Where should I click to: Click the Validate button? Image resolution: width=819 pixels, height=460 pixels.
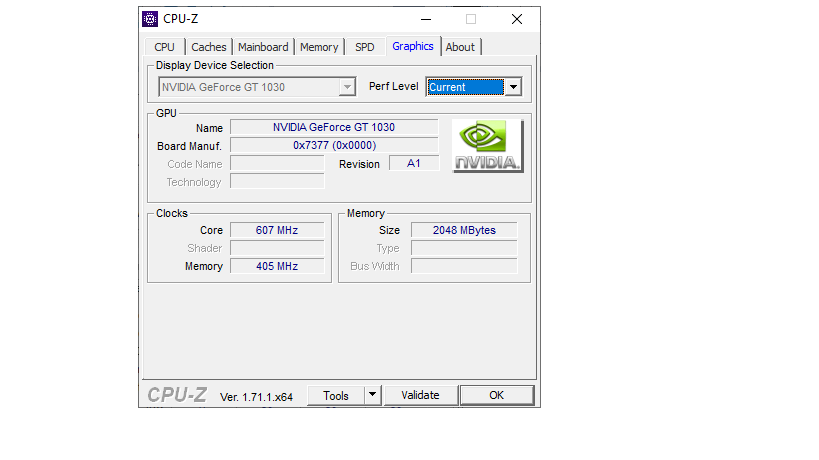(x=420, y=395)
